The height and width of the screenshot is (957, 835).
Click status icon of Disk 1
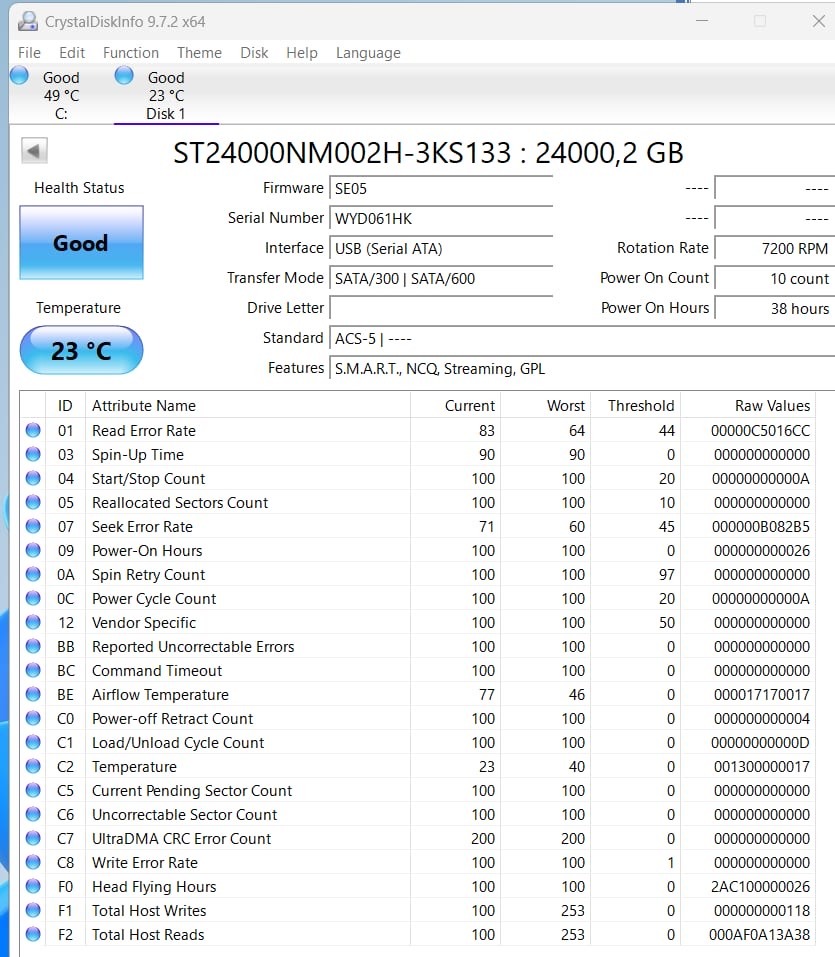point(124,76)
